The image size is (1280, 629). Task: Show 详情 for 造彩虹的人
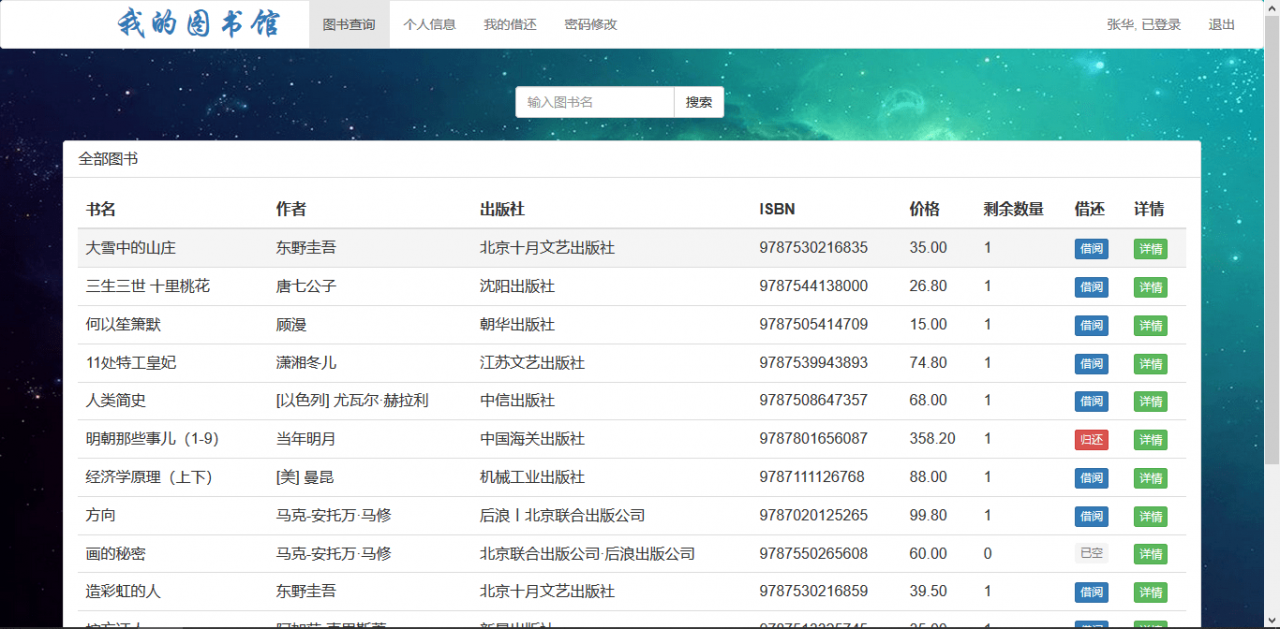coord(1150,592)
